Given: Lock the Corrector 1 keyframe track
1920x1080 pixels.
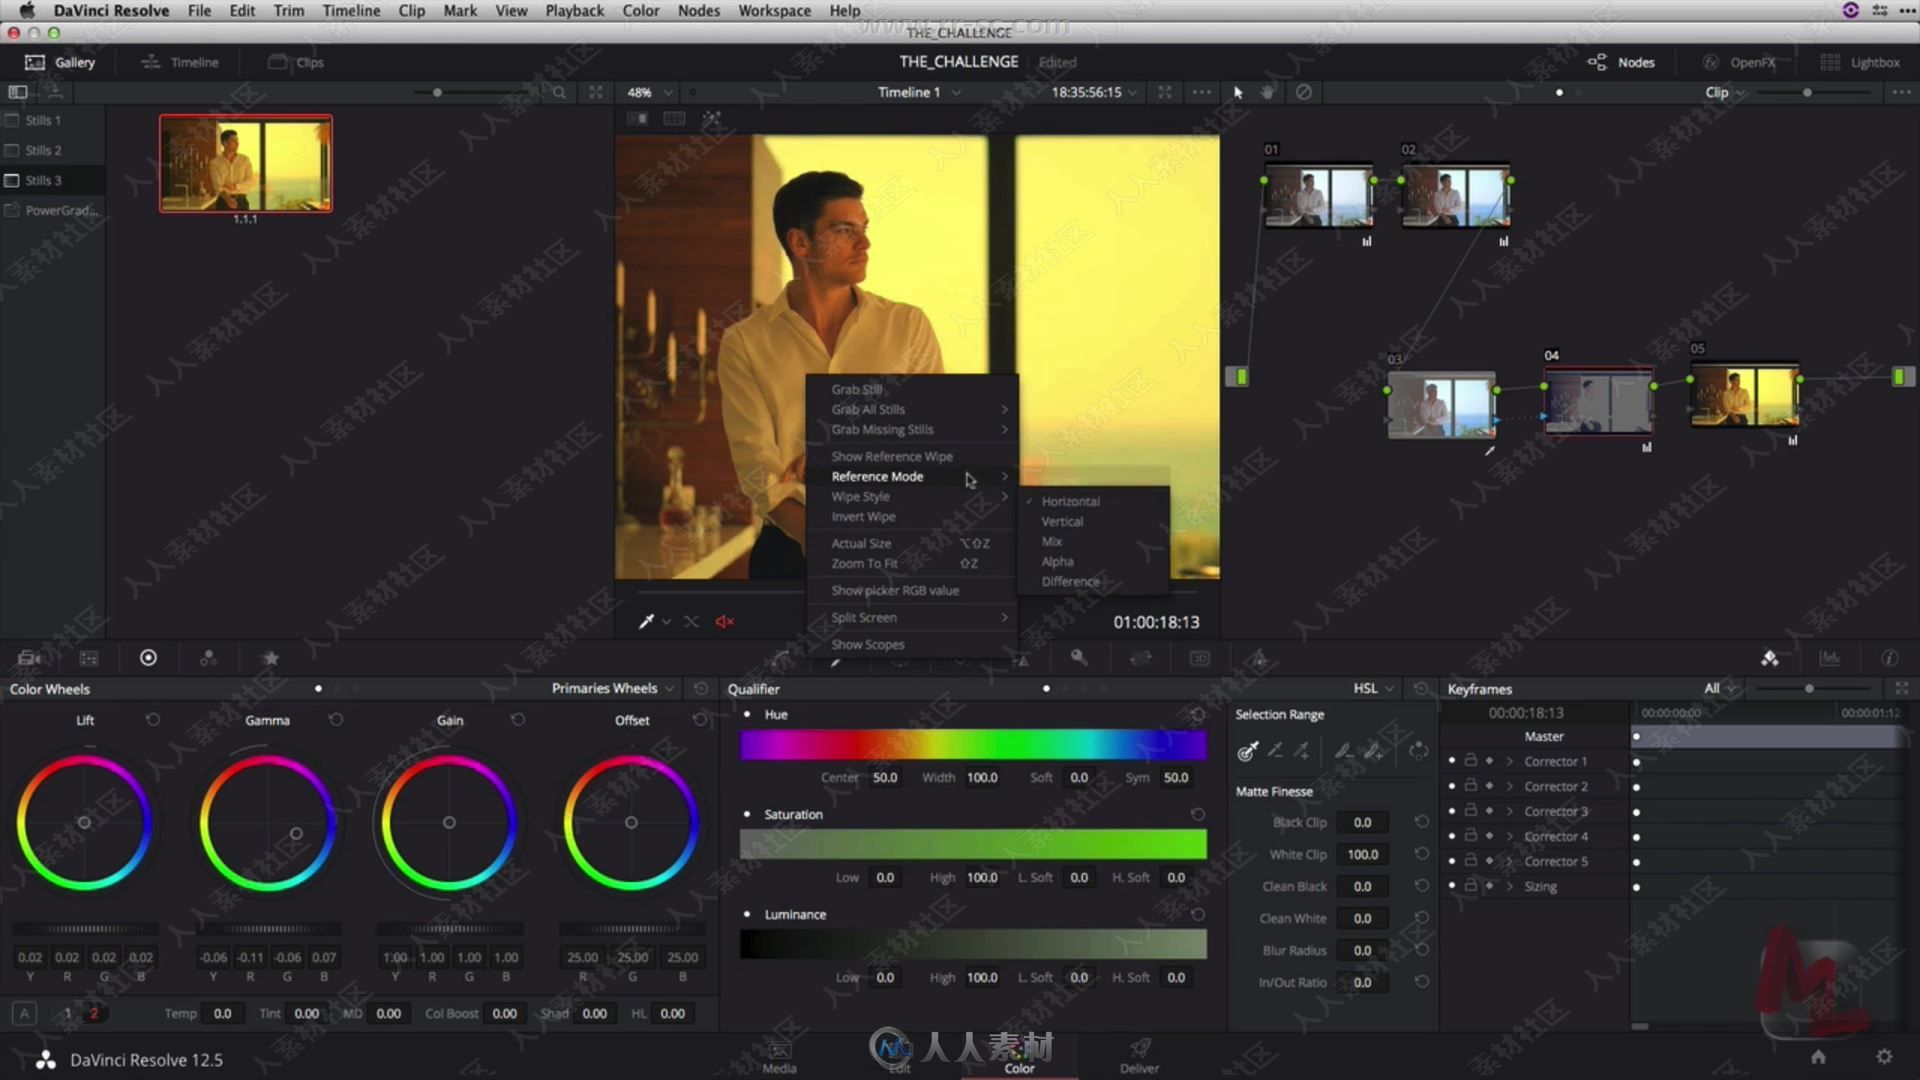Looking at the screenshot, I should coord(1471,761).
